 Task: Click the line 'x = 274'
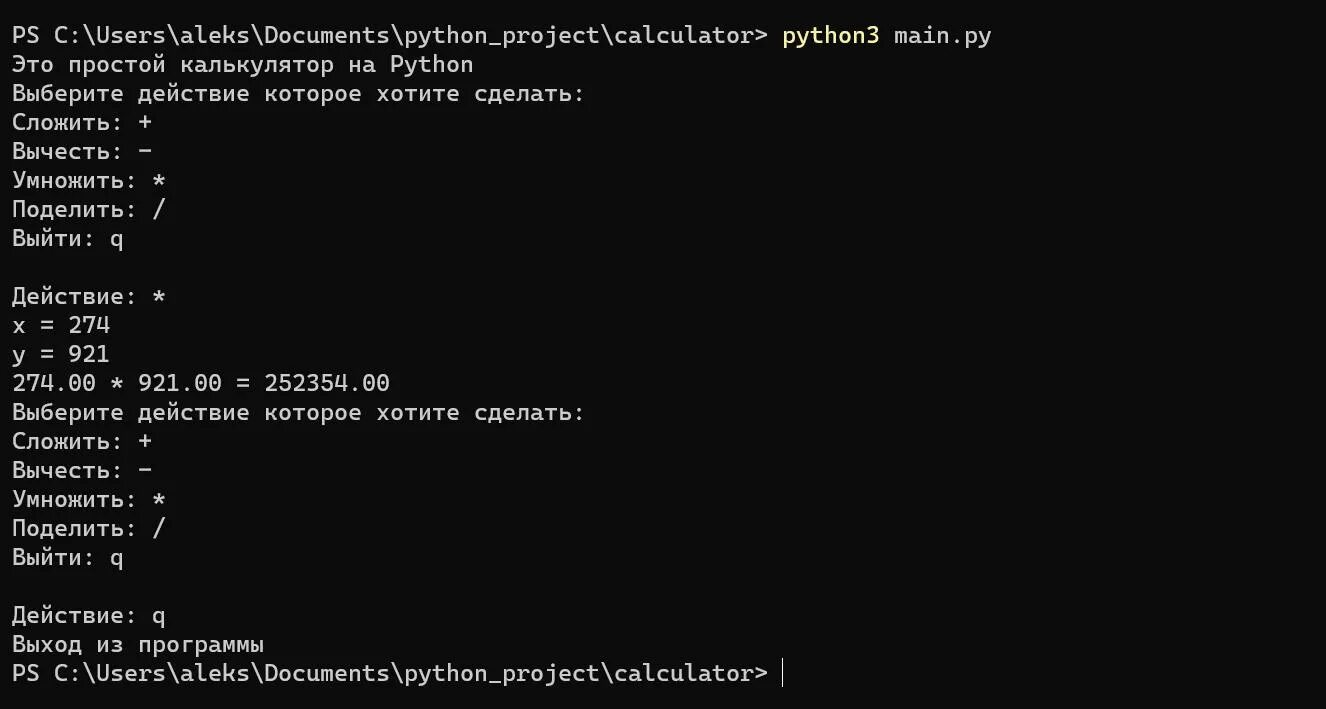click(61, 325)
